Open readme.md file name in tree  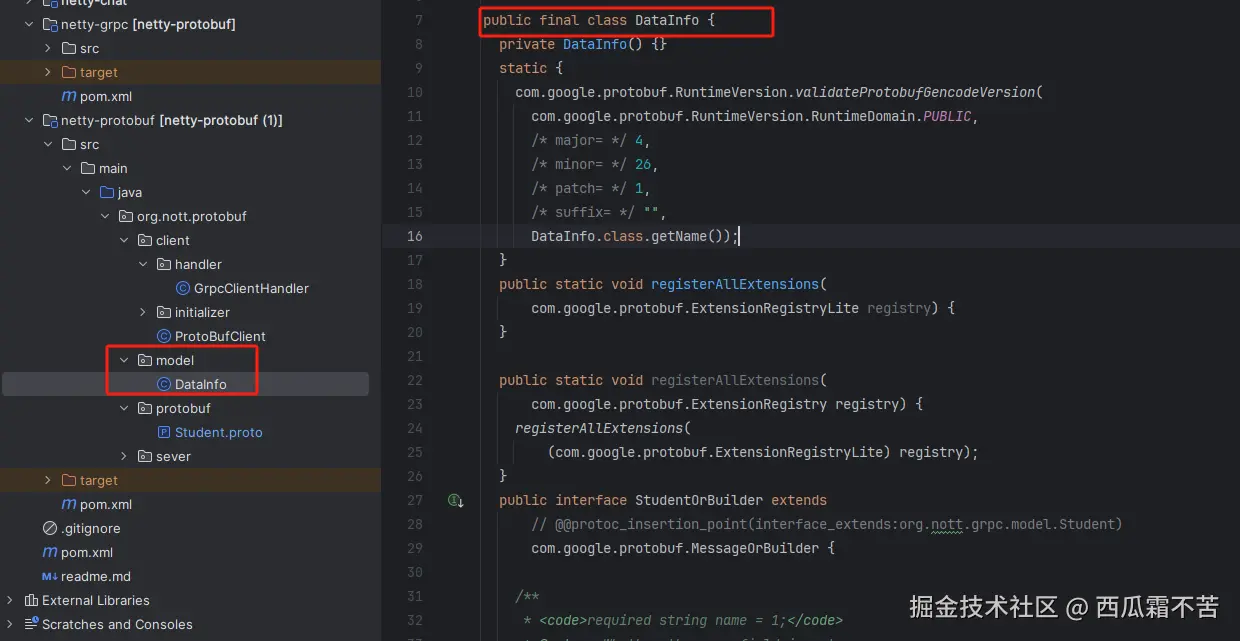pos(96,576)
